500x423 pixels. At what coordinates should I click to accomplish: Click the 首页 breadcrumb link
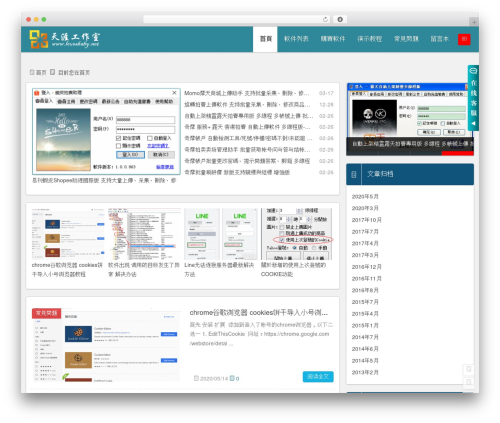tap(41, 72)
